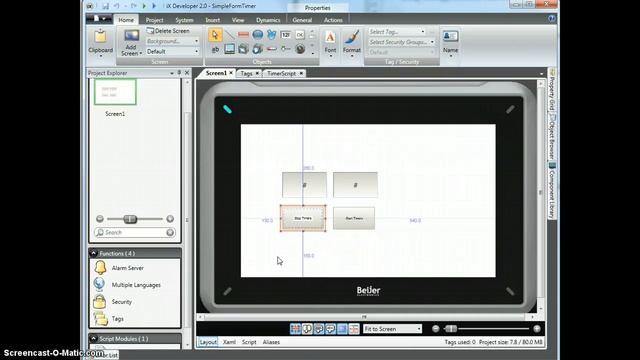Toggle the third speech-bubble button in bottom toolbar
The width and height of the screenshot is (640, 360).
click(319, 329)
